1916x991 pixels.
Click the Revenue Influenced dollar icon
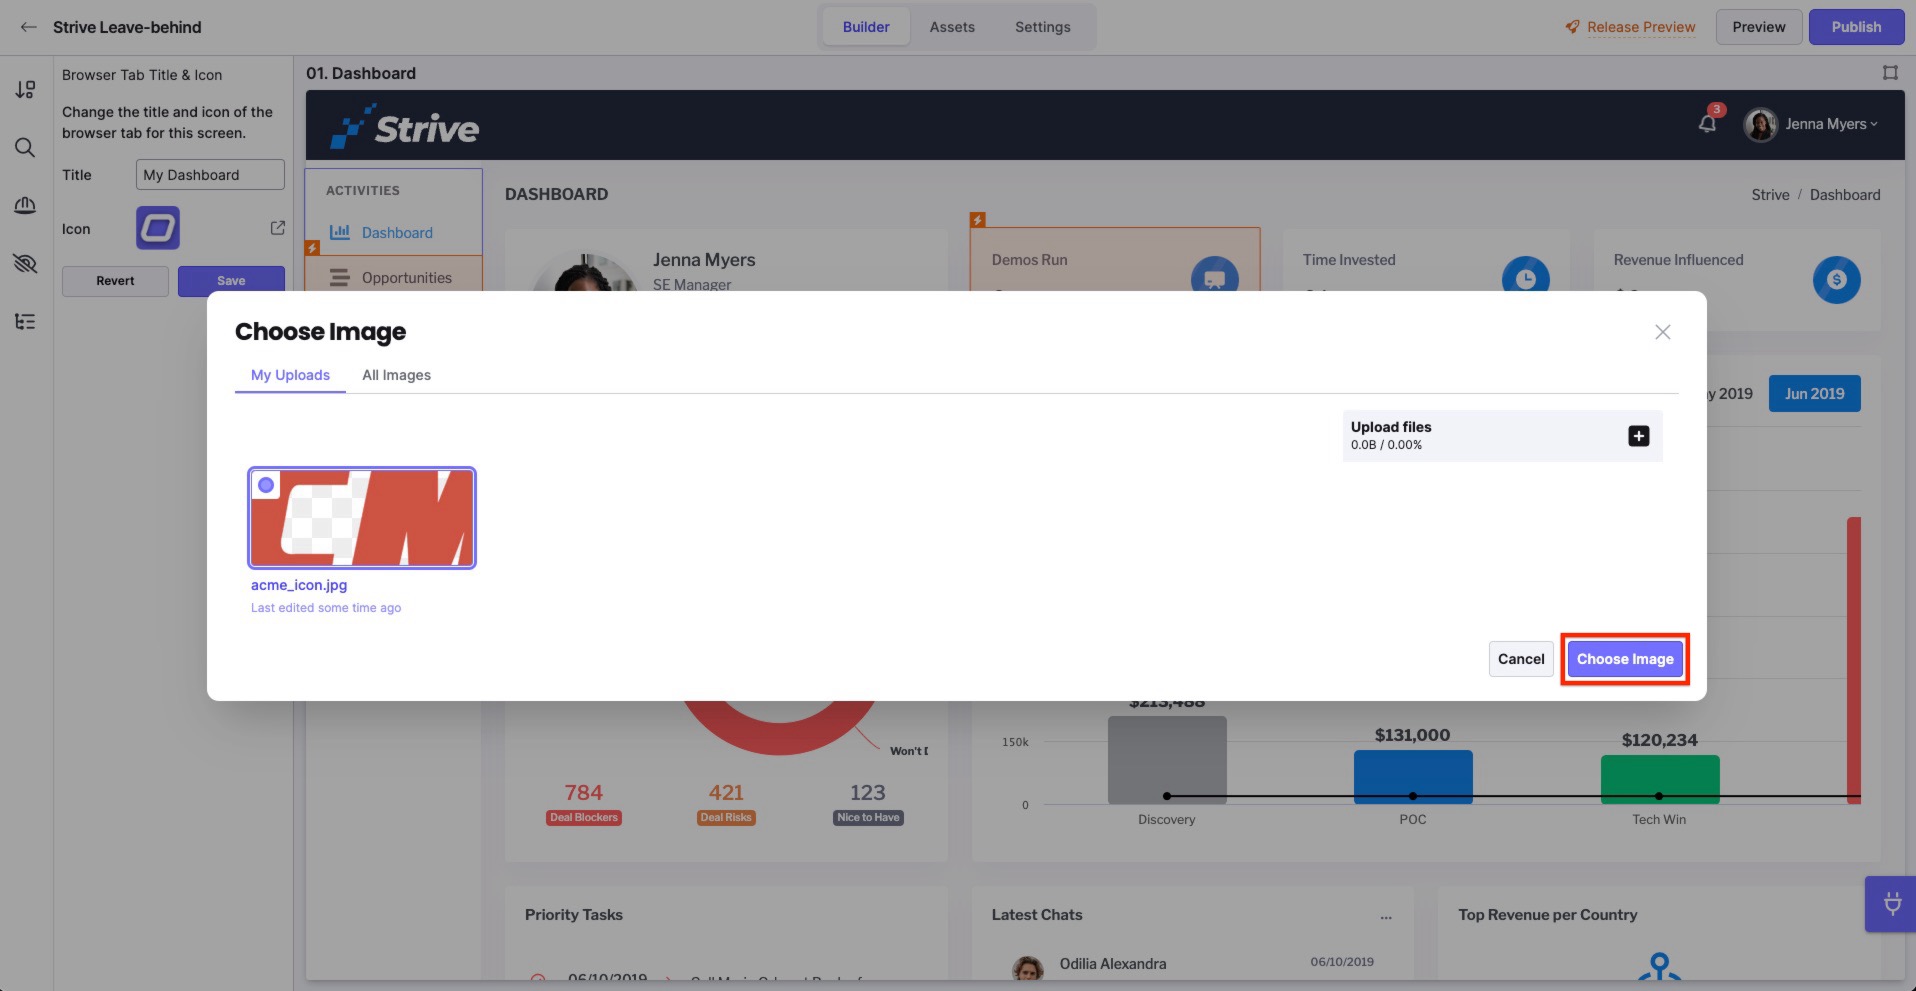coord(1837,280)
